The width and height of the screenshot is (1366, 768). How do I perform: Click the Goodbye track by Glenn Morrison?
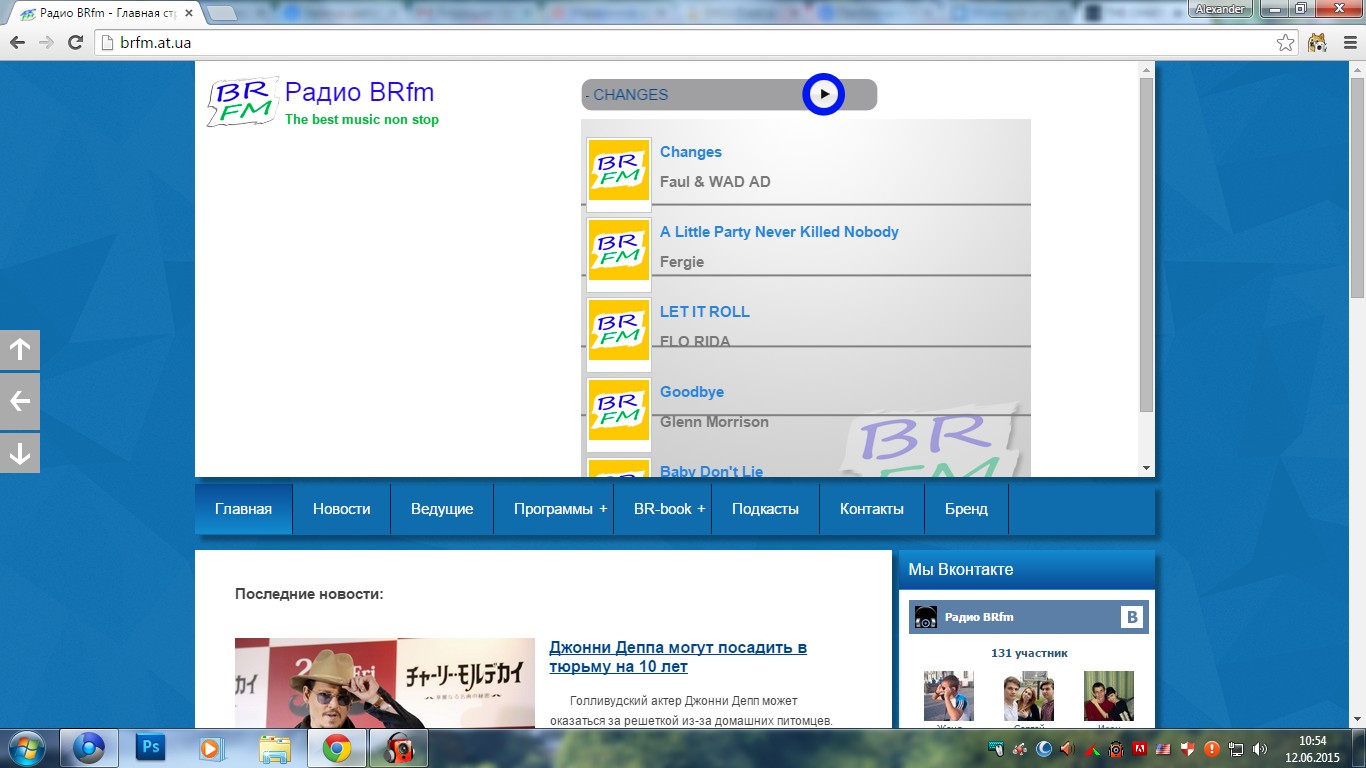tap(691, 392)
